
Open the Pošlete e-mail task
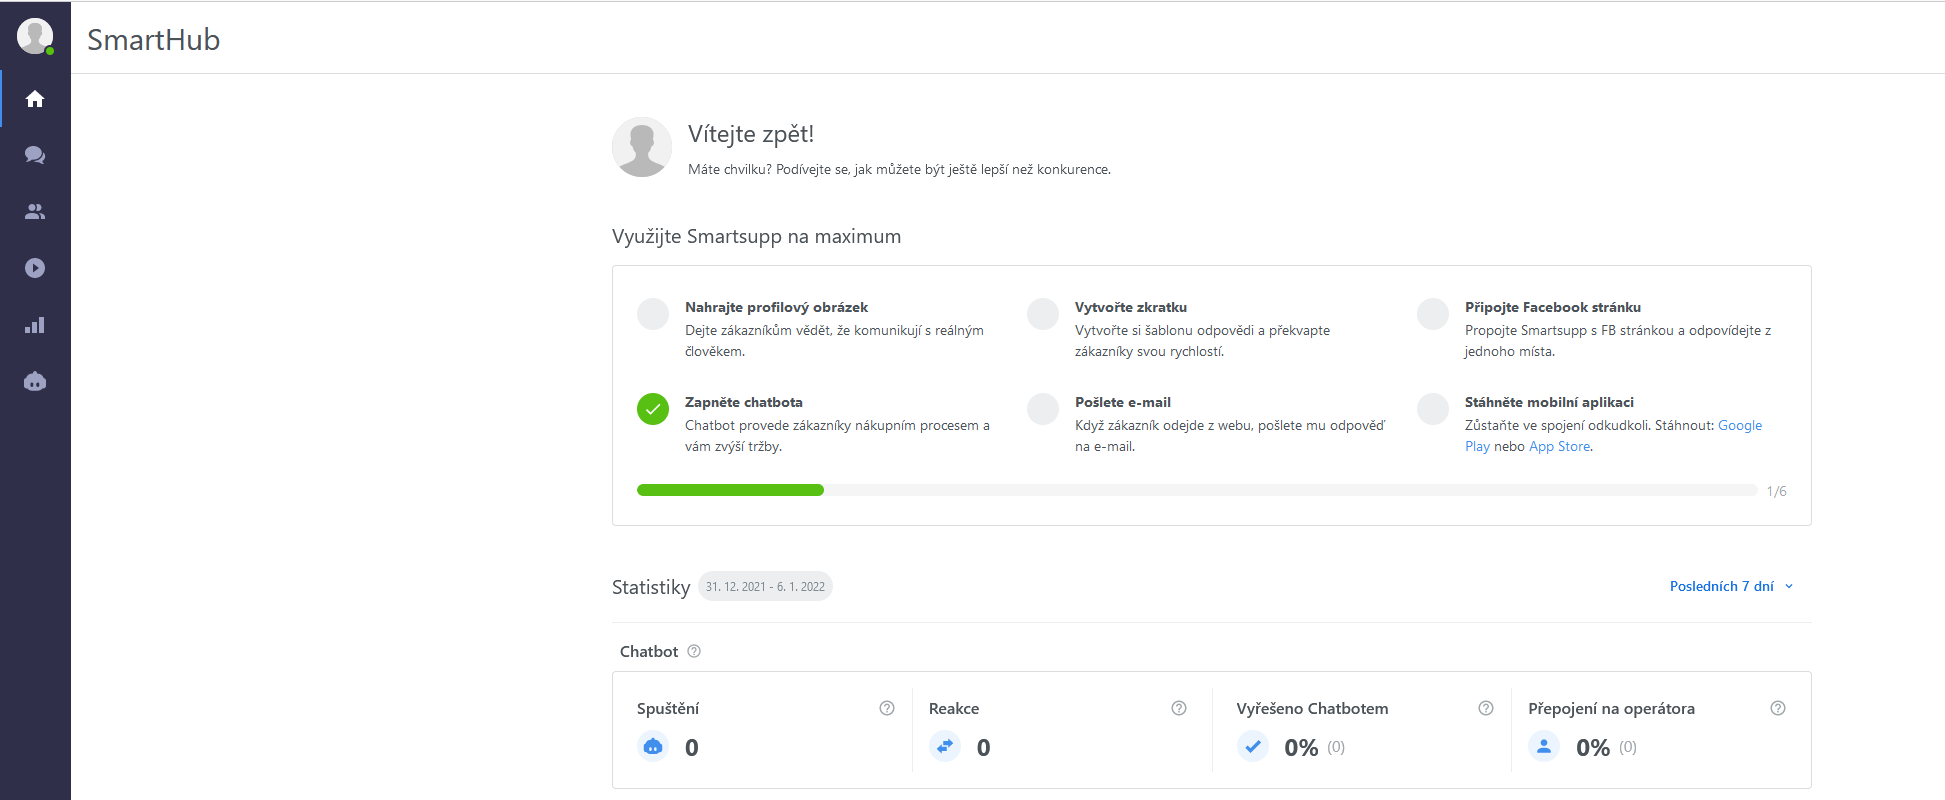(x=1122, y=402)
